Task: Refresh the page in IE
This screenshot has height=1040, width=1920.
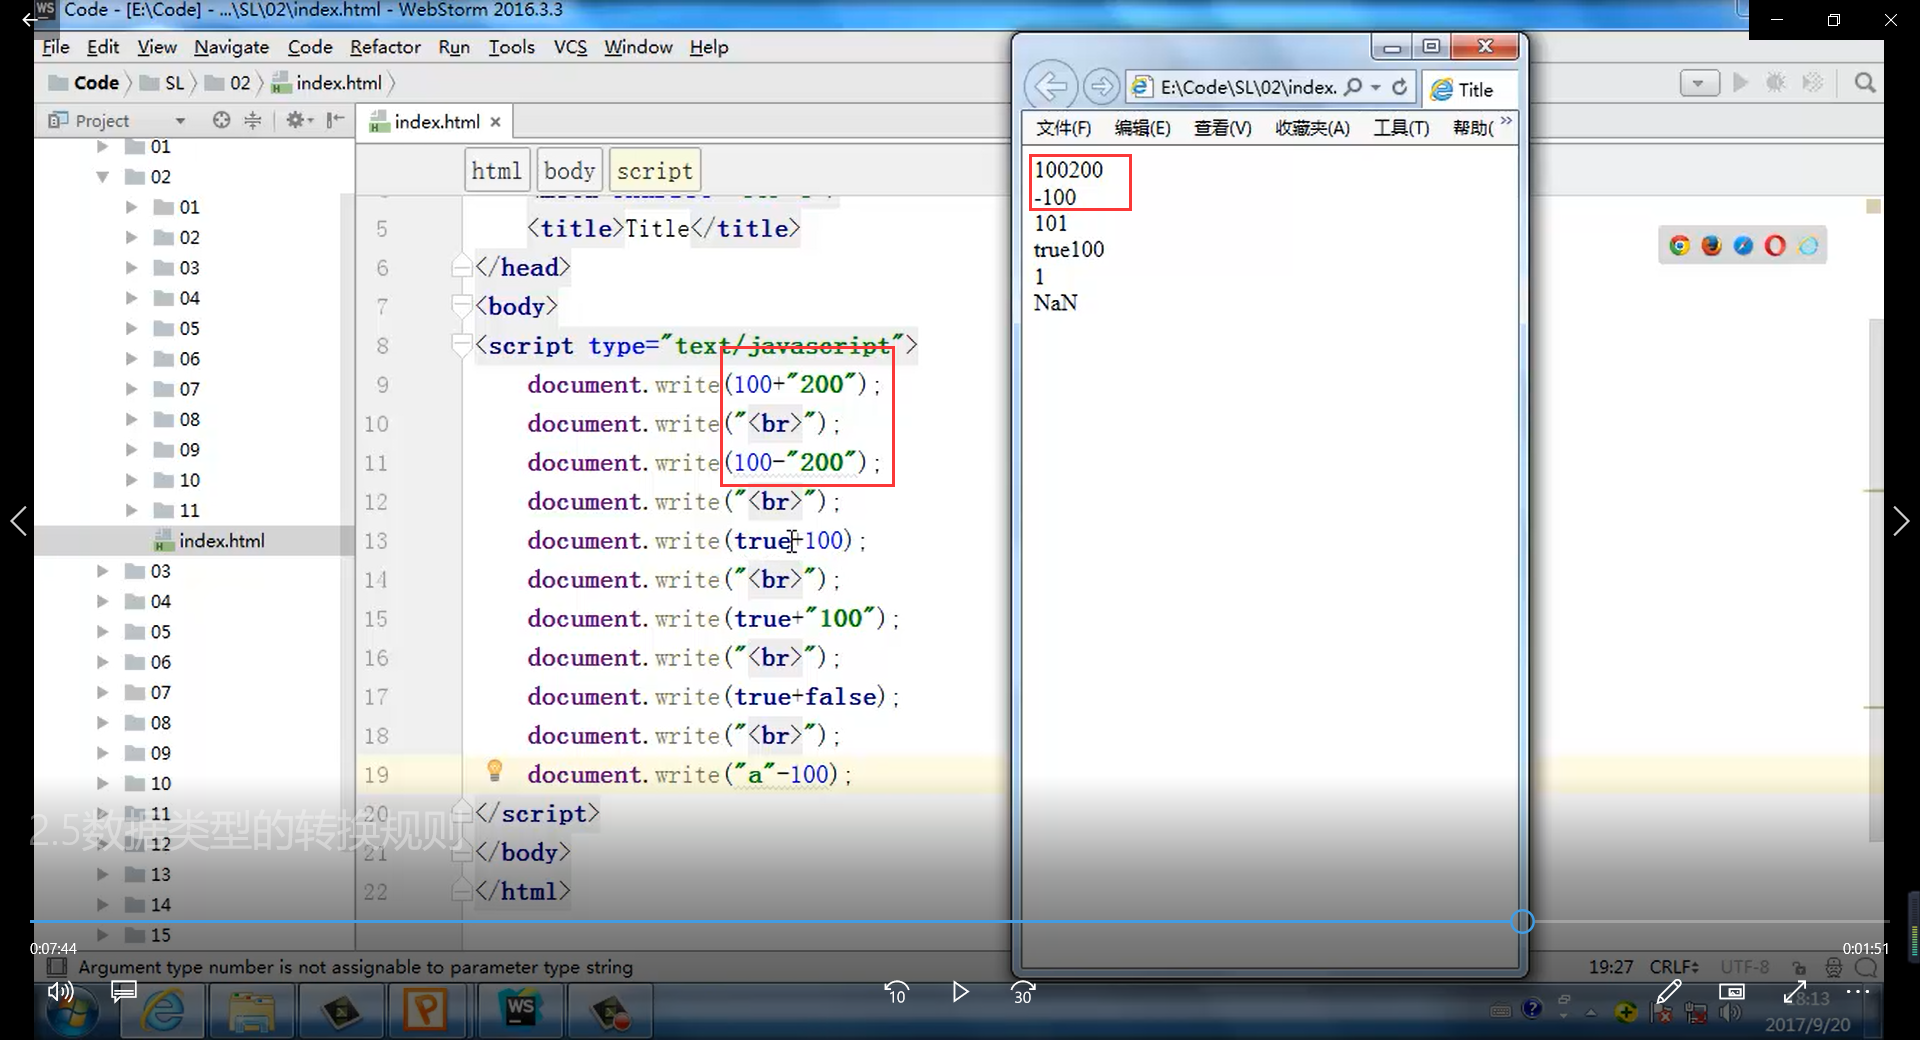Action: pos(1400,87)
